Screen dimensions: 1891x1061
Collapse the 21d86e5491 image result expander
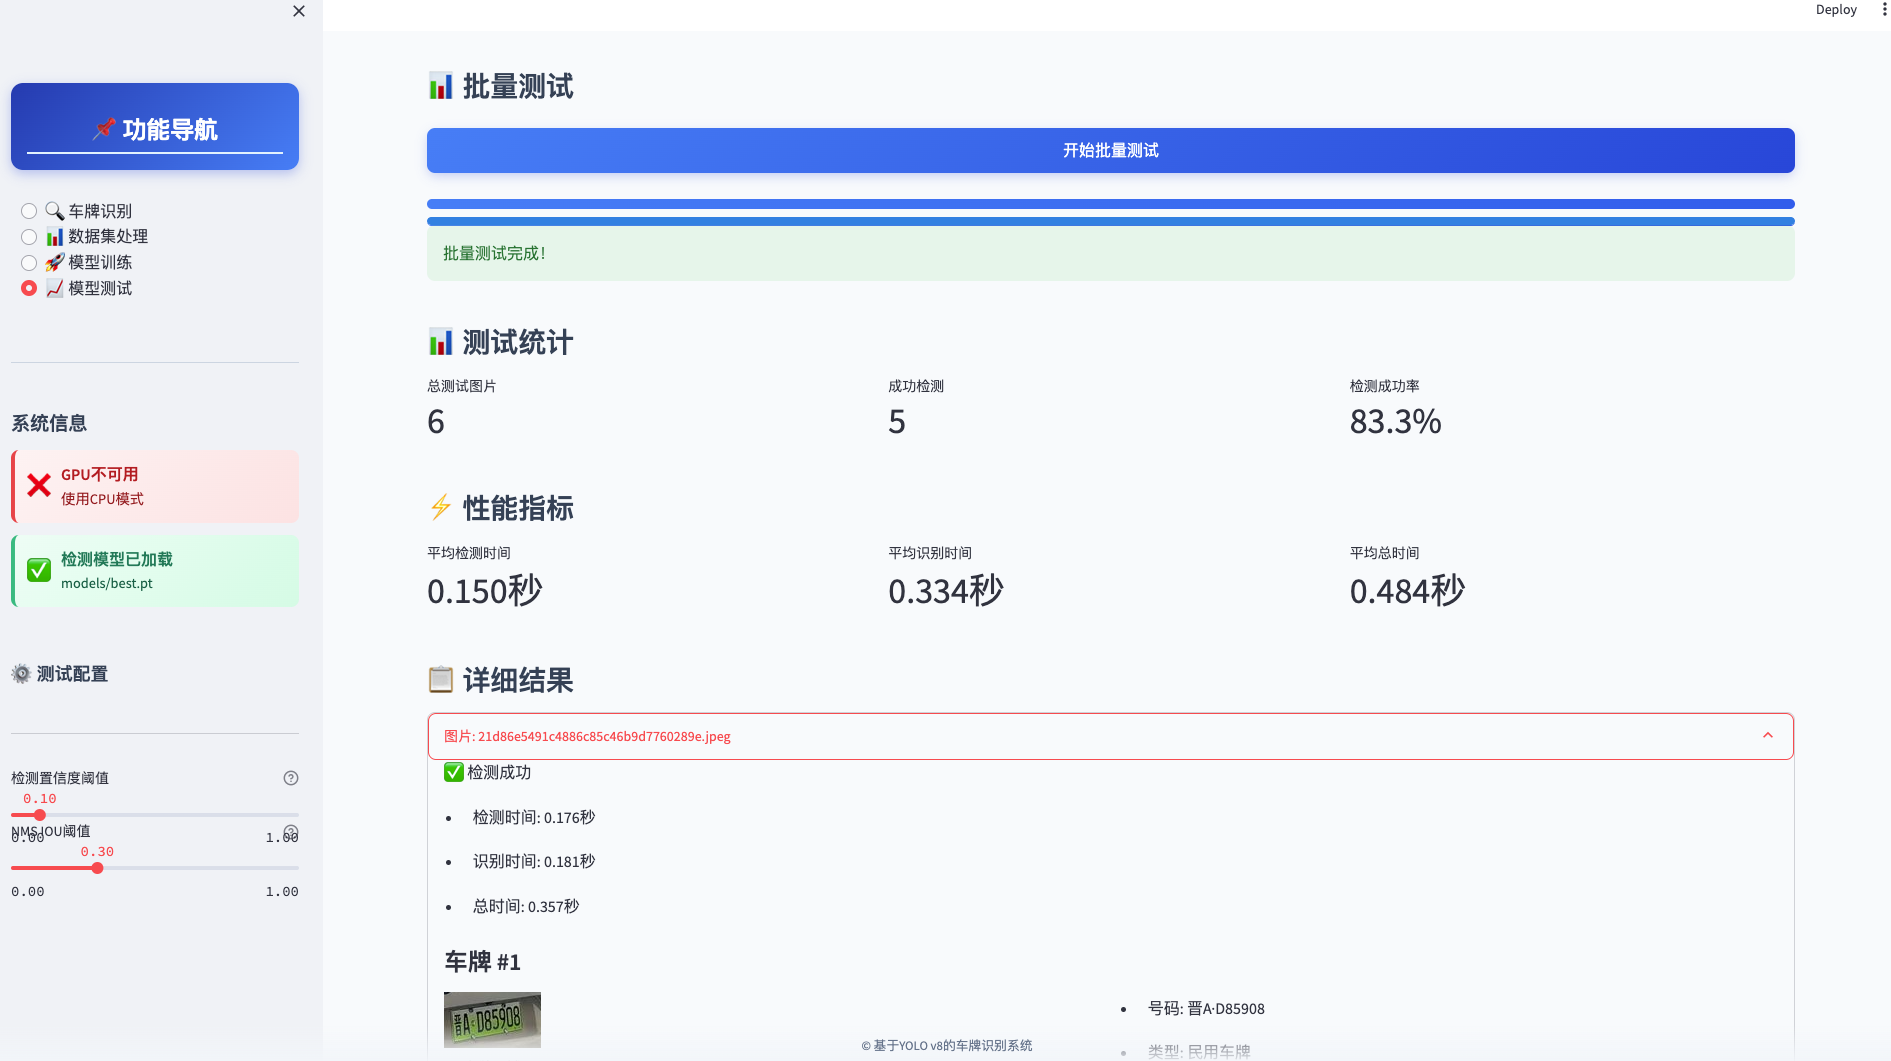point(1768,736)
